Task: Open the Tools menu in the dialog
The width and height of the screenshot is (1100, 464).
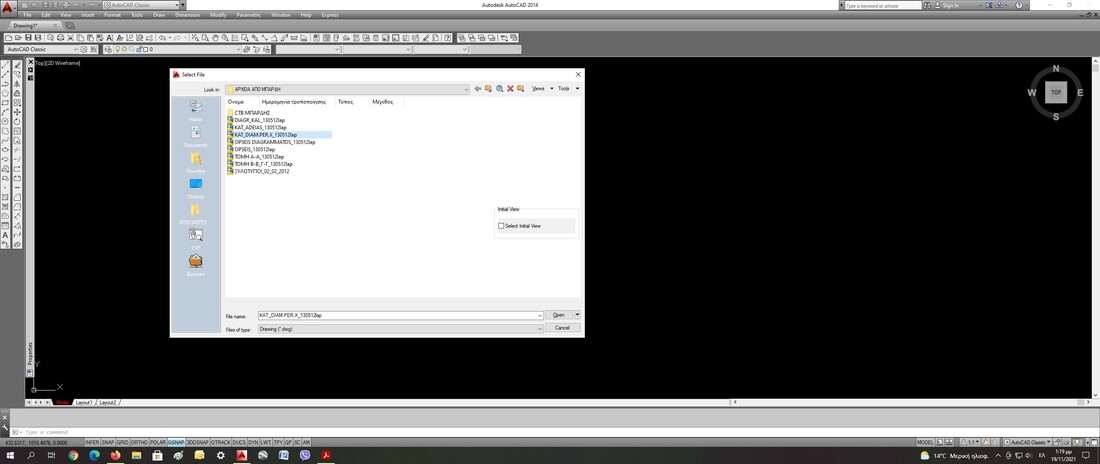Action: (567, 89)
